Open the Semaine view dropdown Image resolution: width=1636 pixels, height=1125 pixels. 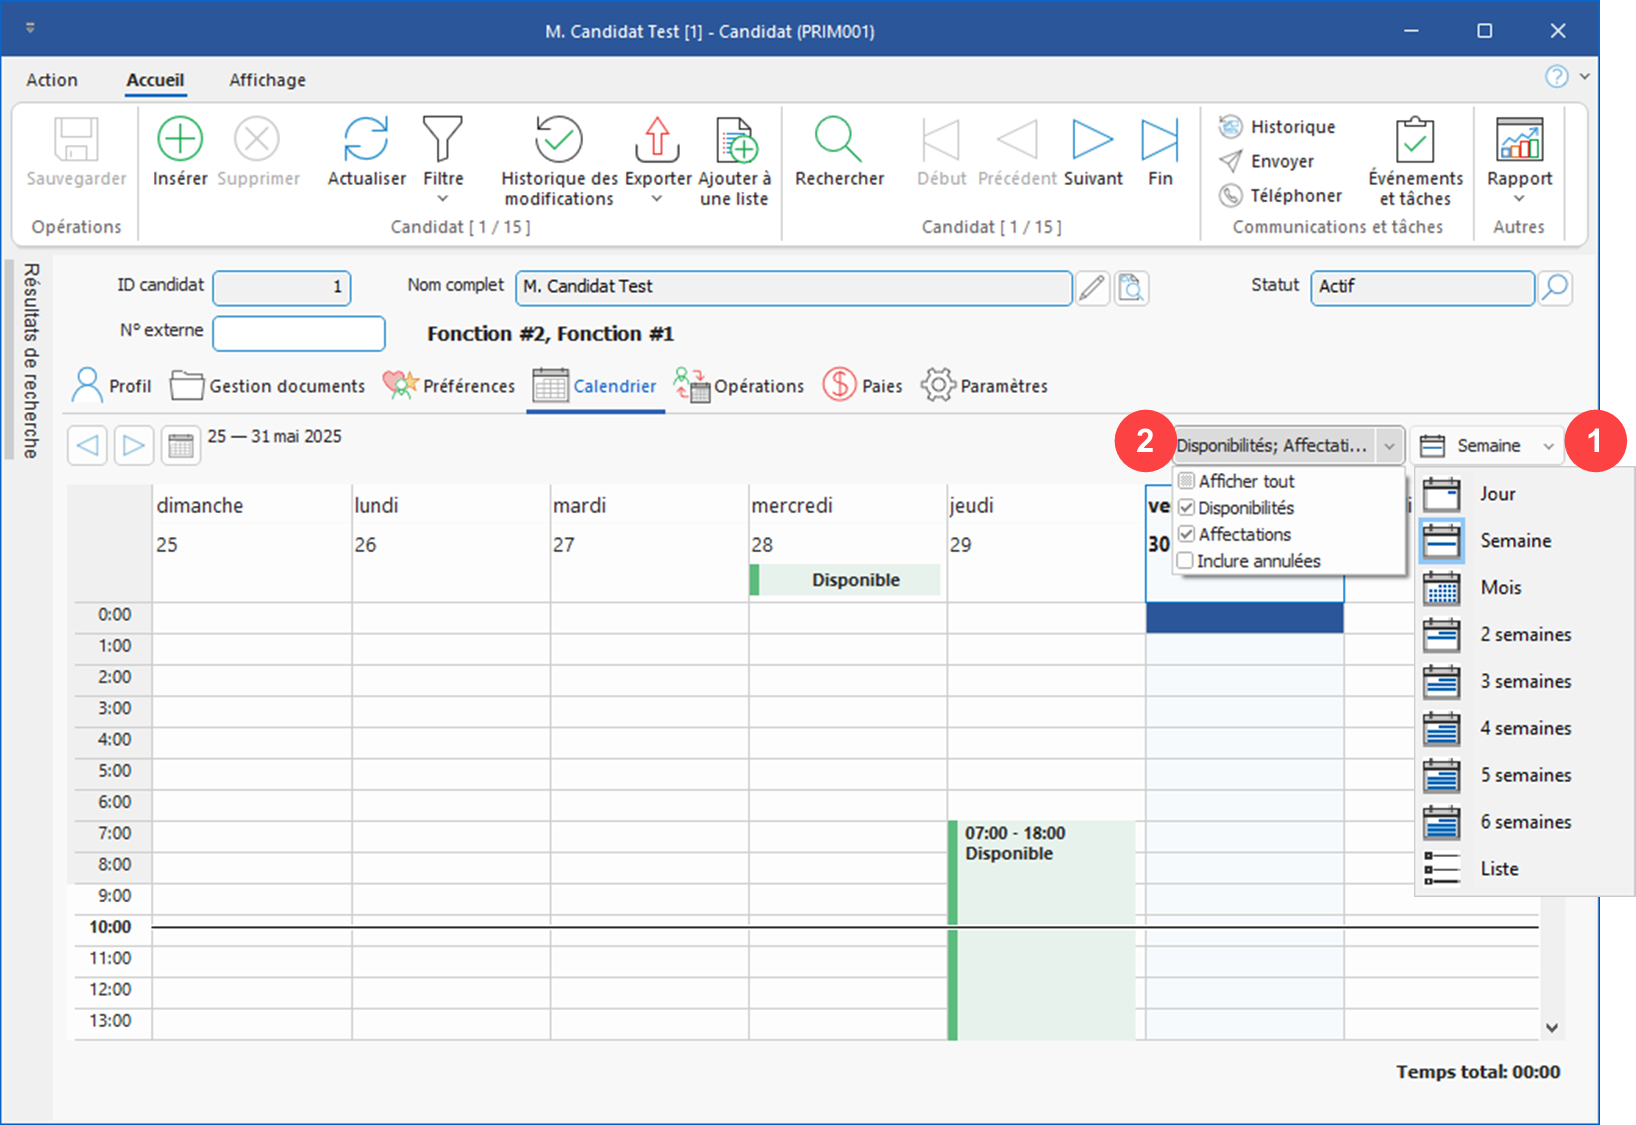pyautogui.click(x=1487, y=446)
